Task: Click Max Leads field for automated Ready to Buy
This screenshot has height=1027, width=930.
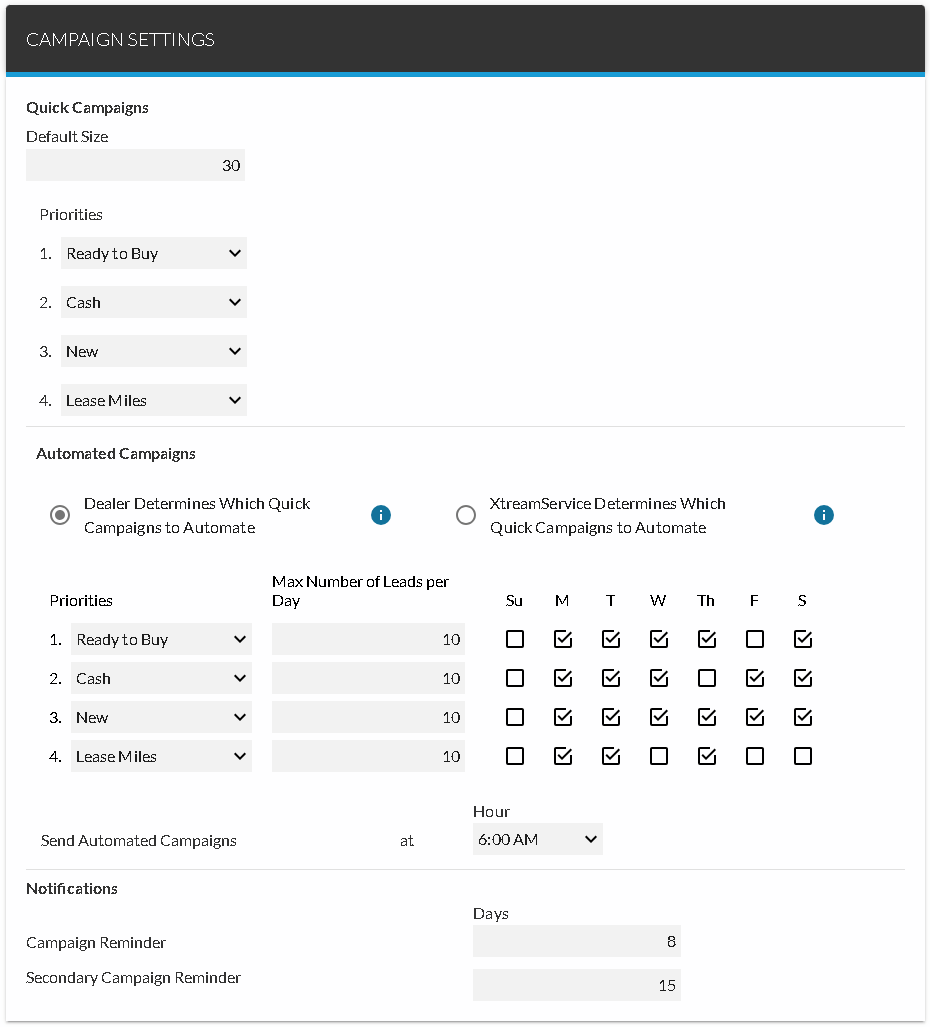Action: [368, 639]
